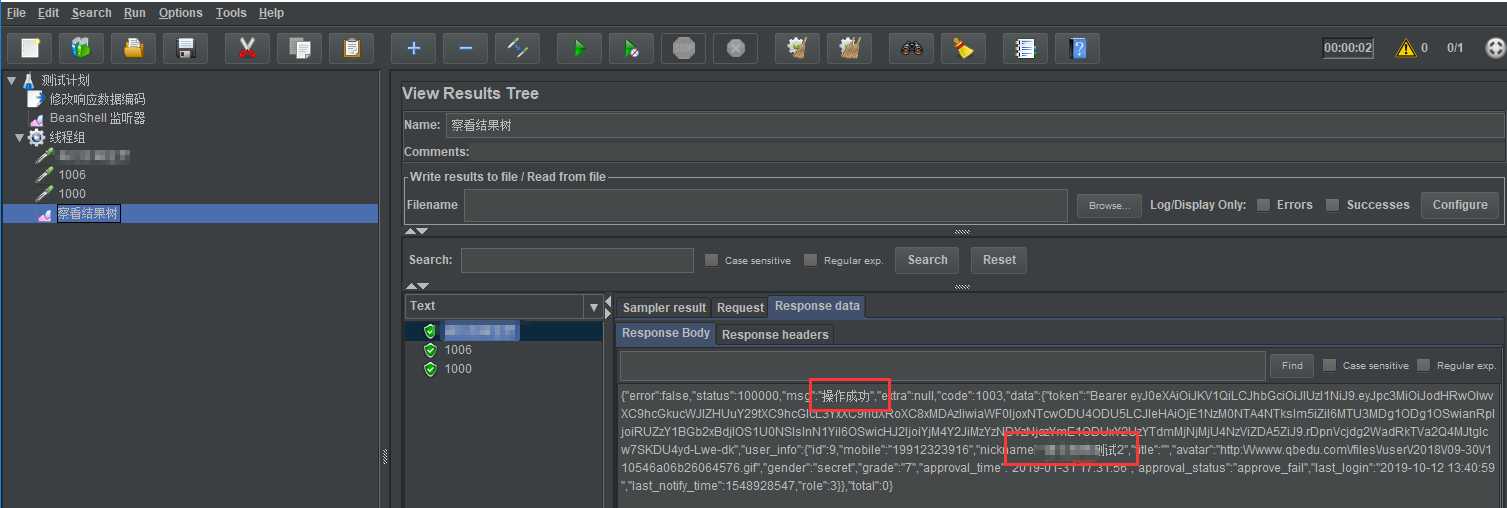Enable the Errors checkbox
This screenshot has width=1507, height=508.
(x=1263, y=205)
